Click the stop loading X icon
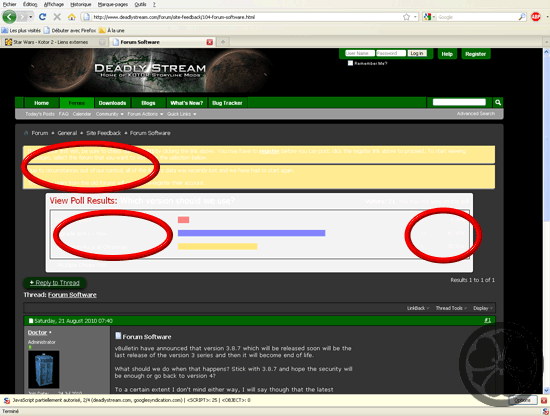550x416 pixels. point(57,16)
